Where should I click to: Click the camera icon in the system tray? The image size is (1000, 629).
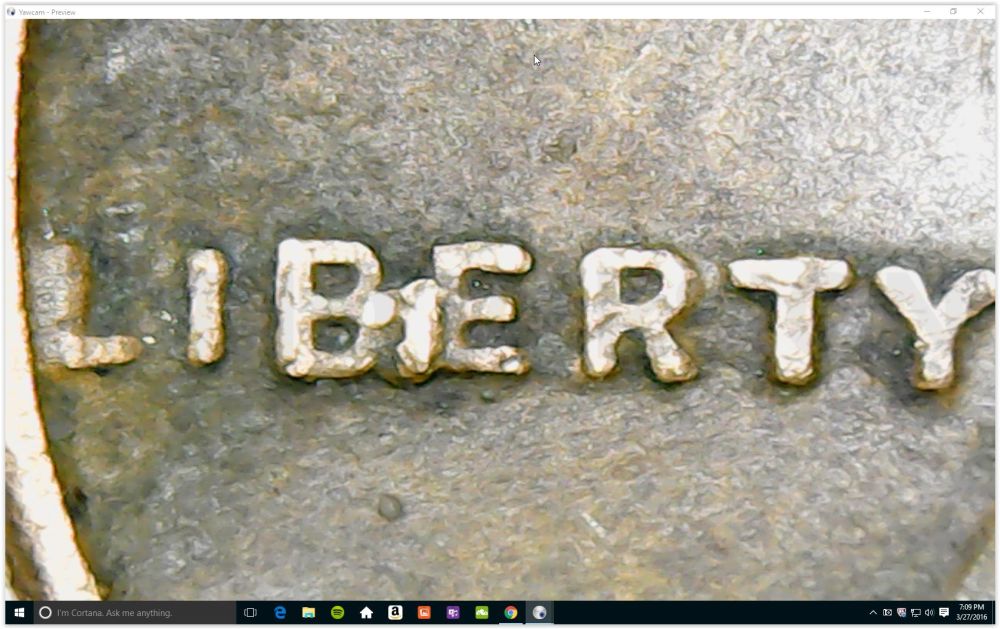point(887,612)
